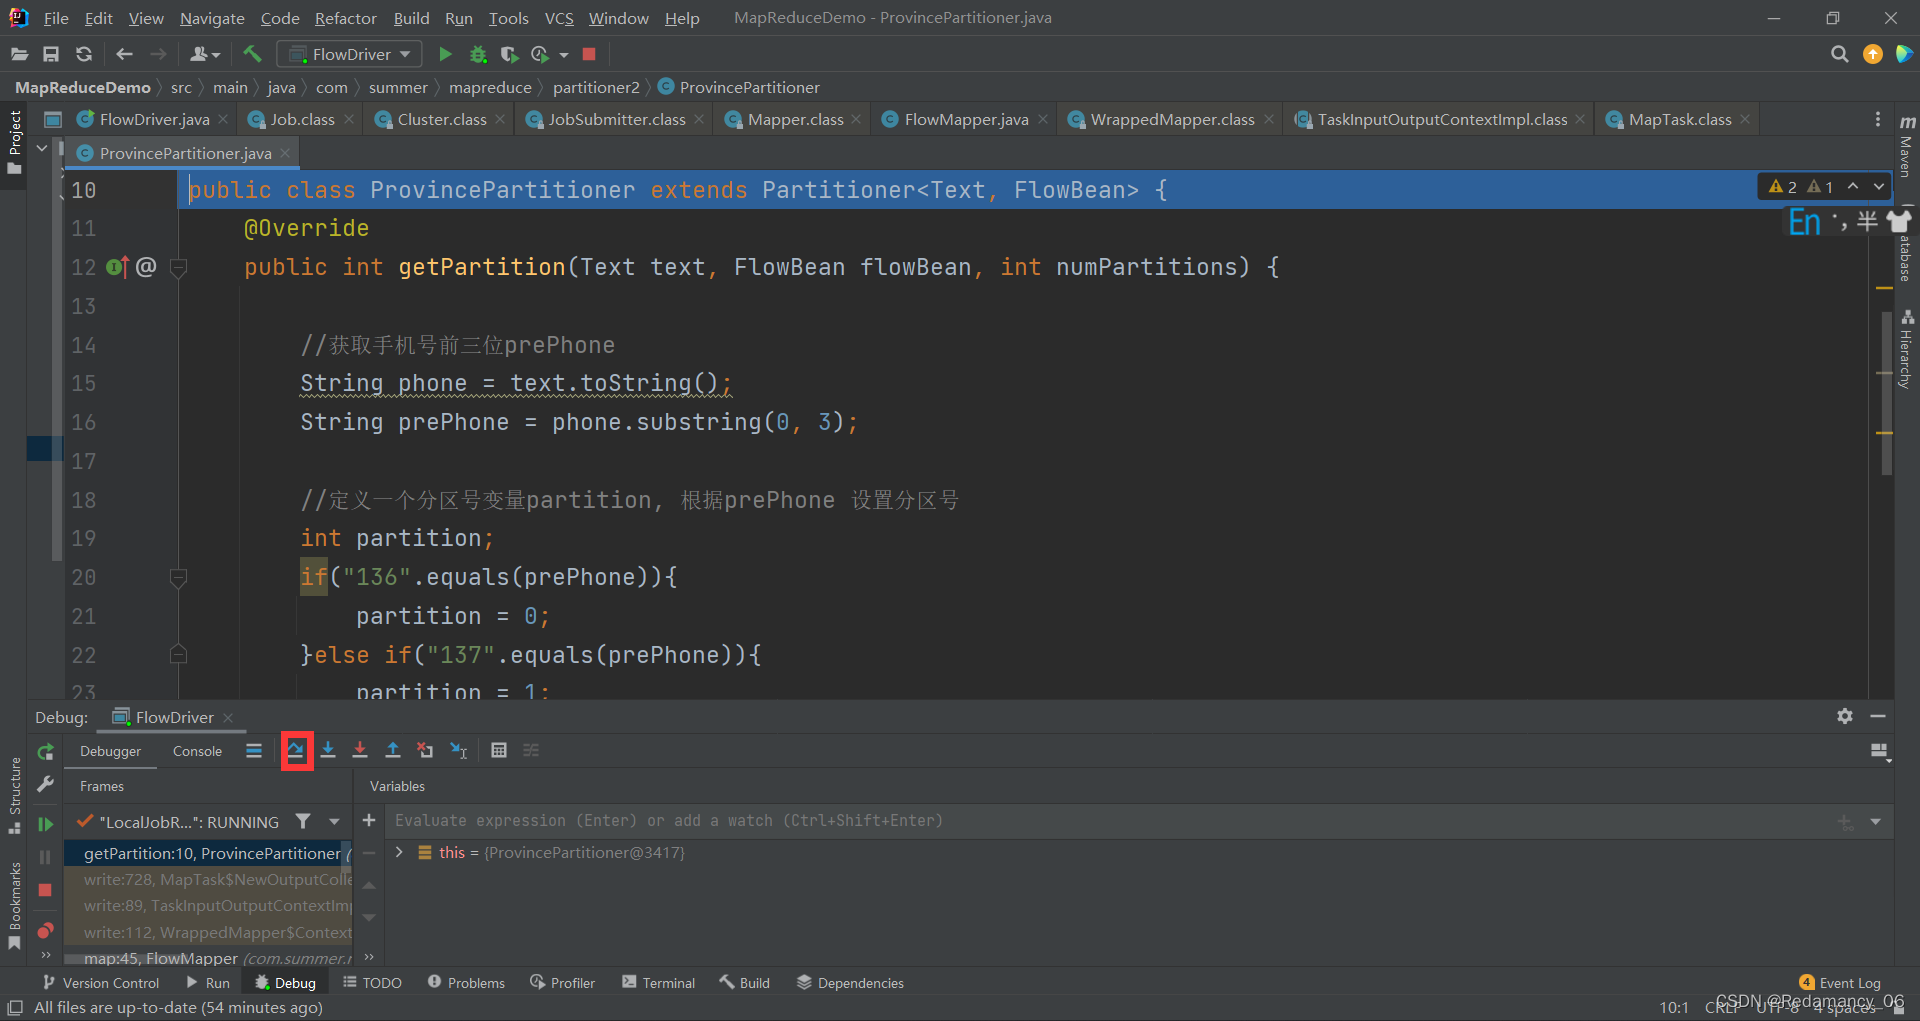Open the Version Control tool window
1920x1021 pixels.
click(x=100, y=983)
